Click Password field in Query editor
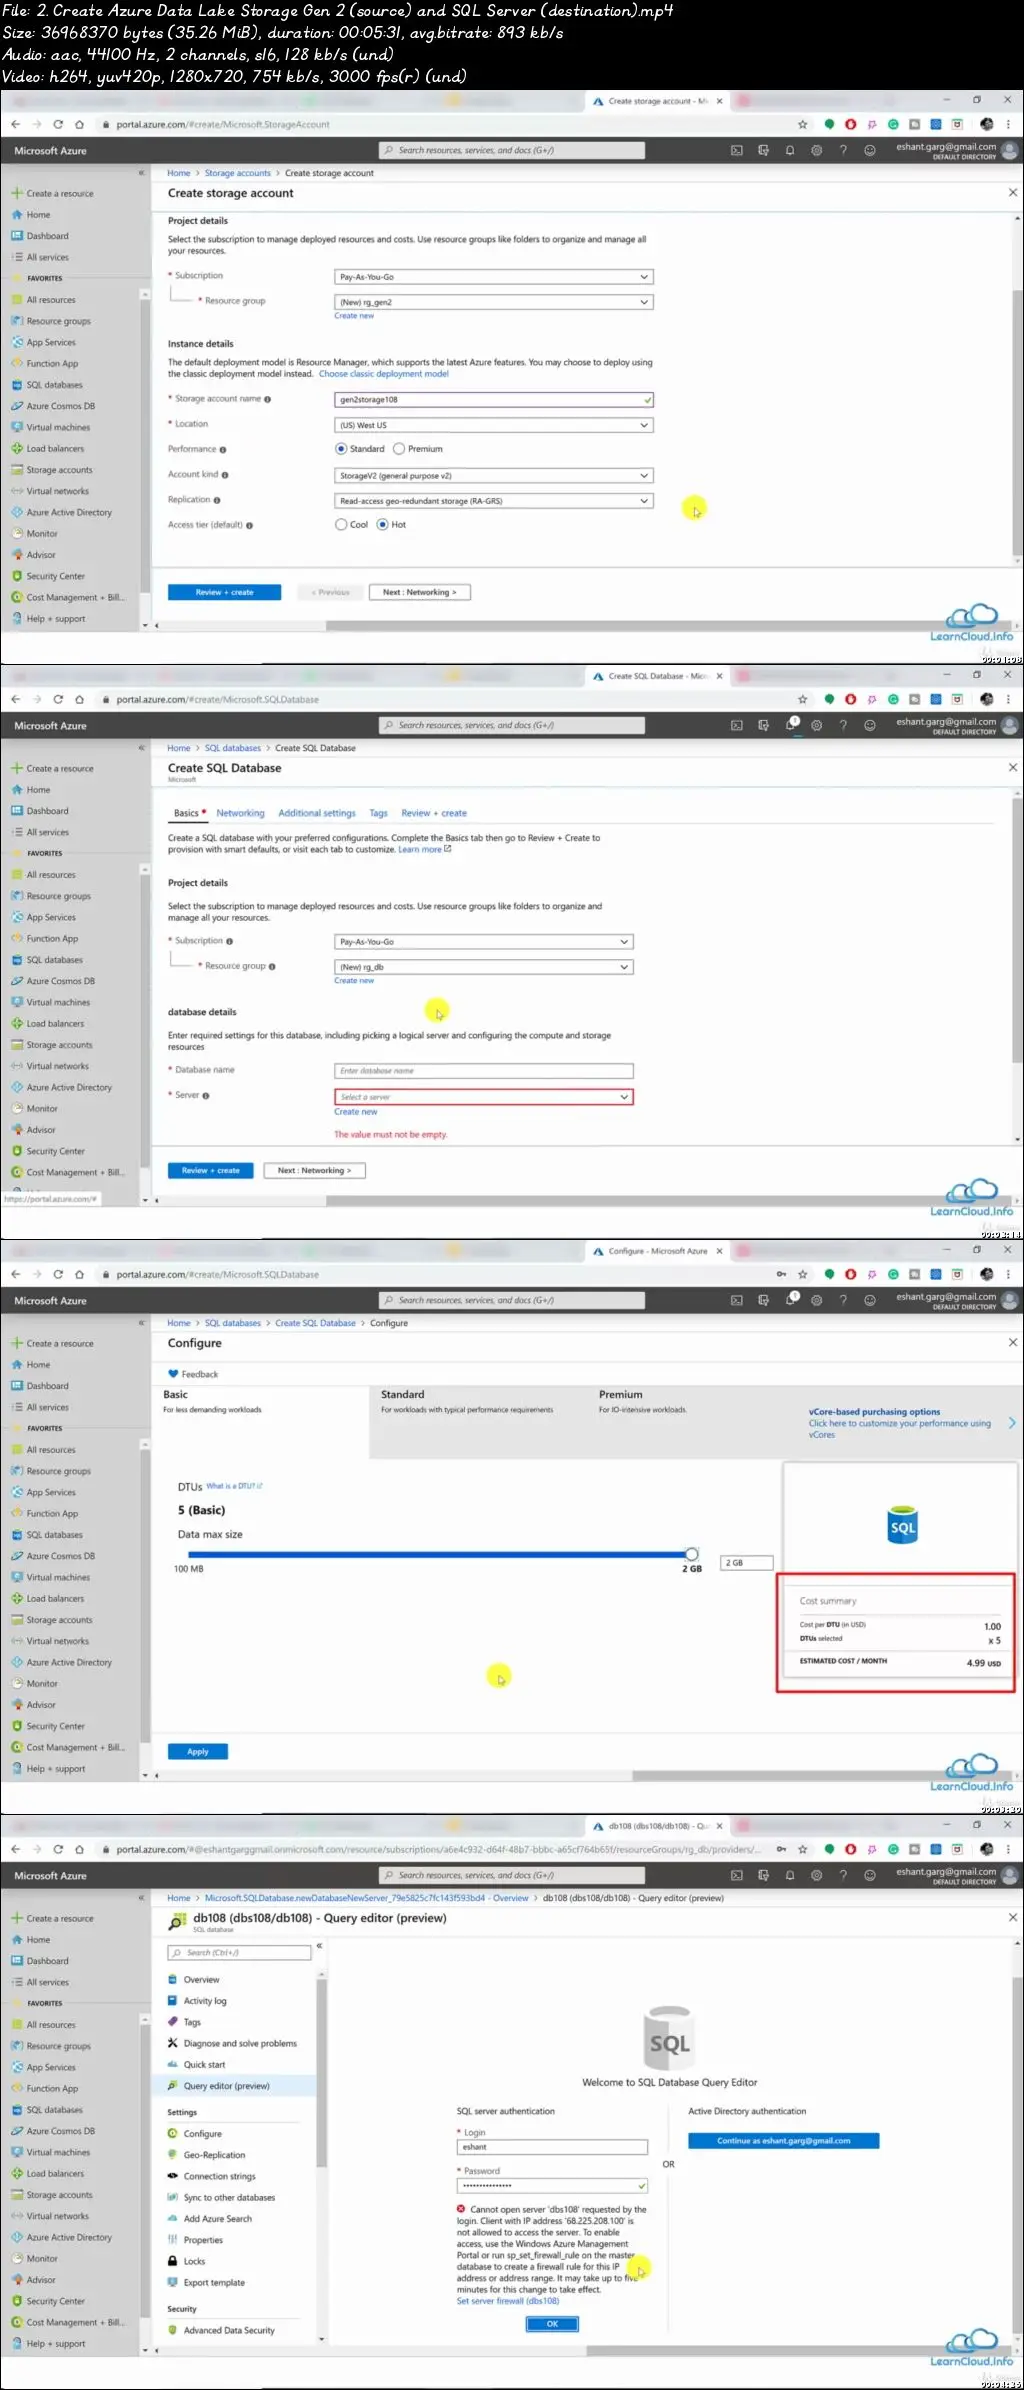This screenshot has width=1024, height=2390. click(x=552, y=2186)
